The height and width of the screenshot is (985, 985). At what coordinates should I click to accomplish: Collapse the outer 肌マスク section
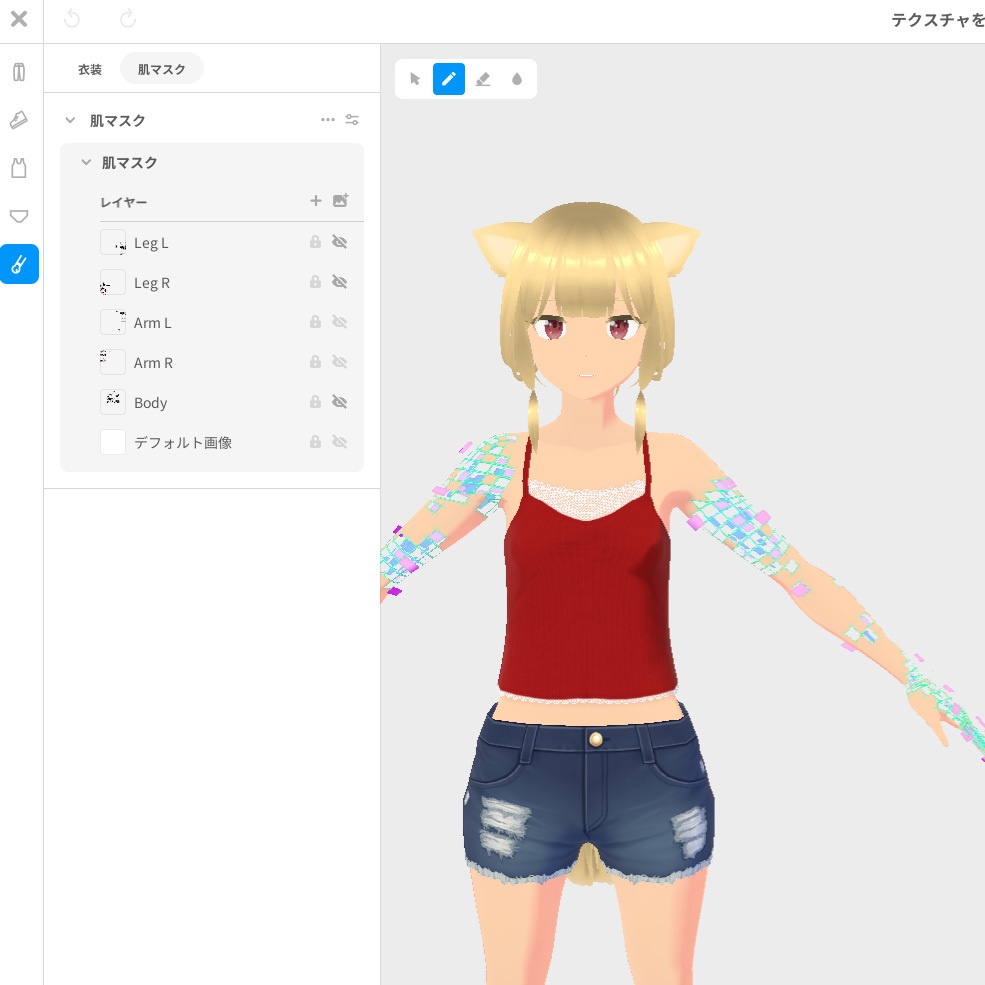pyautogui.click(x=70, y=120)
